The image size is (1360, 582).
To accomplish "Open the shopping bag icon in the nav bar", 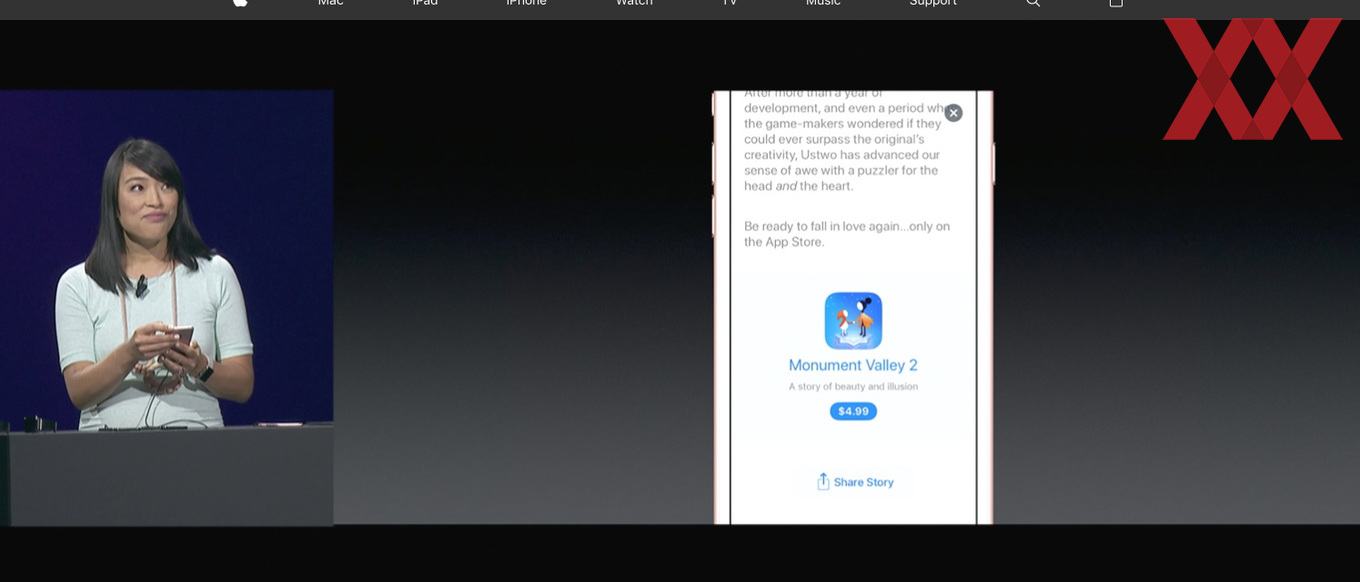I will [x=1116, y=3].
